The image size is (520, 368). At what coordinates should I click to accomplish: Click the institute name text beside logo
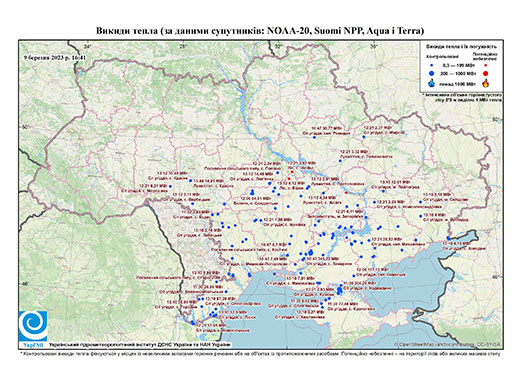(x=140, y=344)
